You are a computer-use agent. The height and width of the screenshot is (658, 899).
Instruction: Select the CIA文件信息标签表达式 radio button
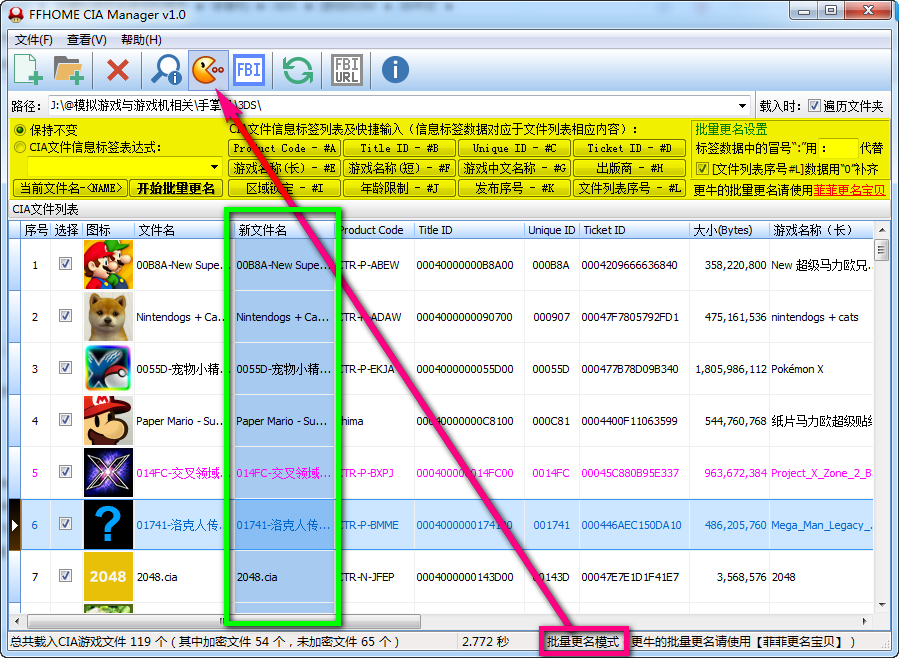[20, 147]
